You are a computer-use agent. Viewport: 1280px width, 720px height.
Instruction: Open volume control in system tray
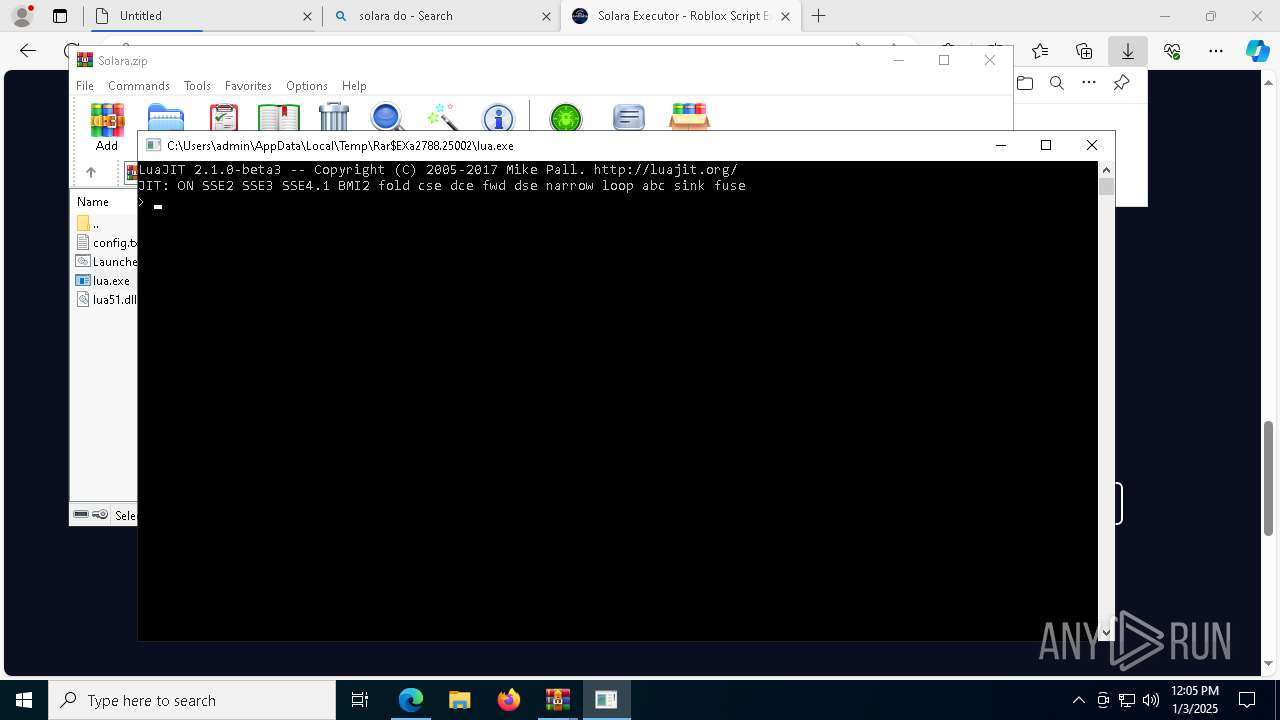pos(1151,700)
